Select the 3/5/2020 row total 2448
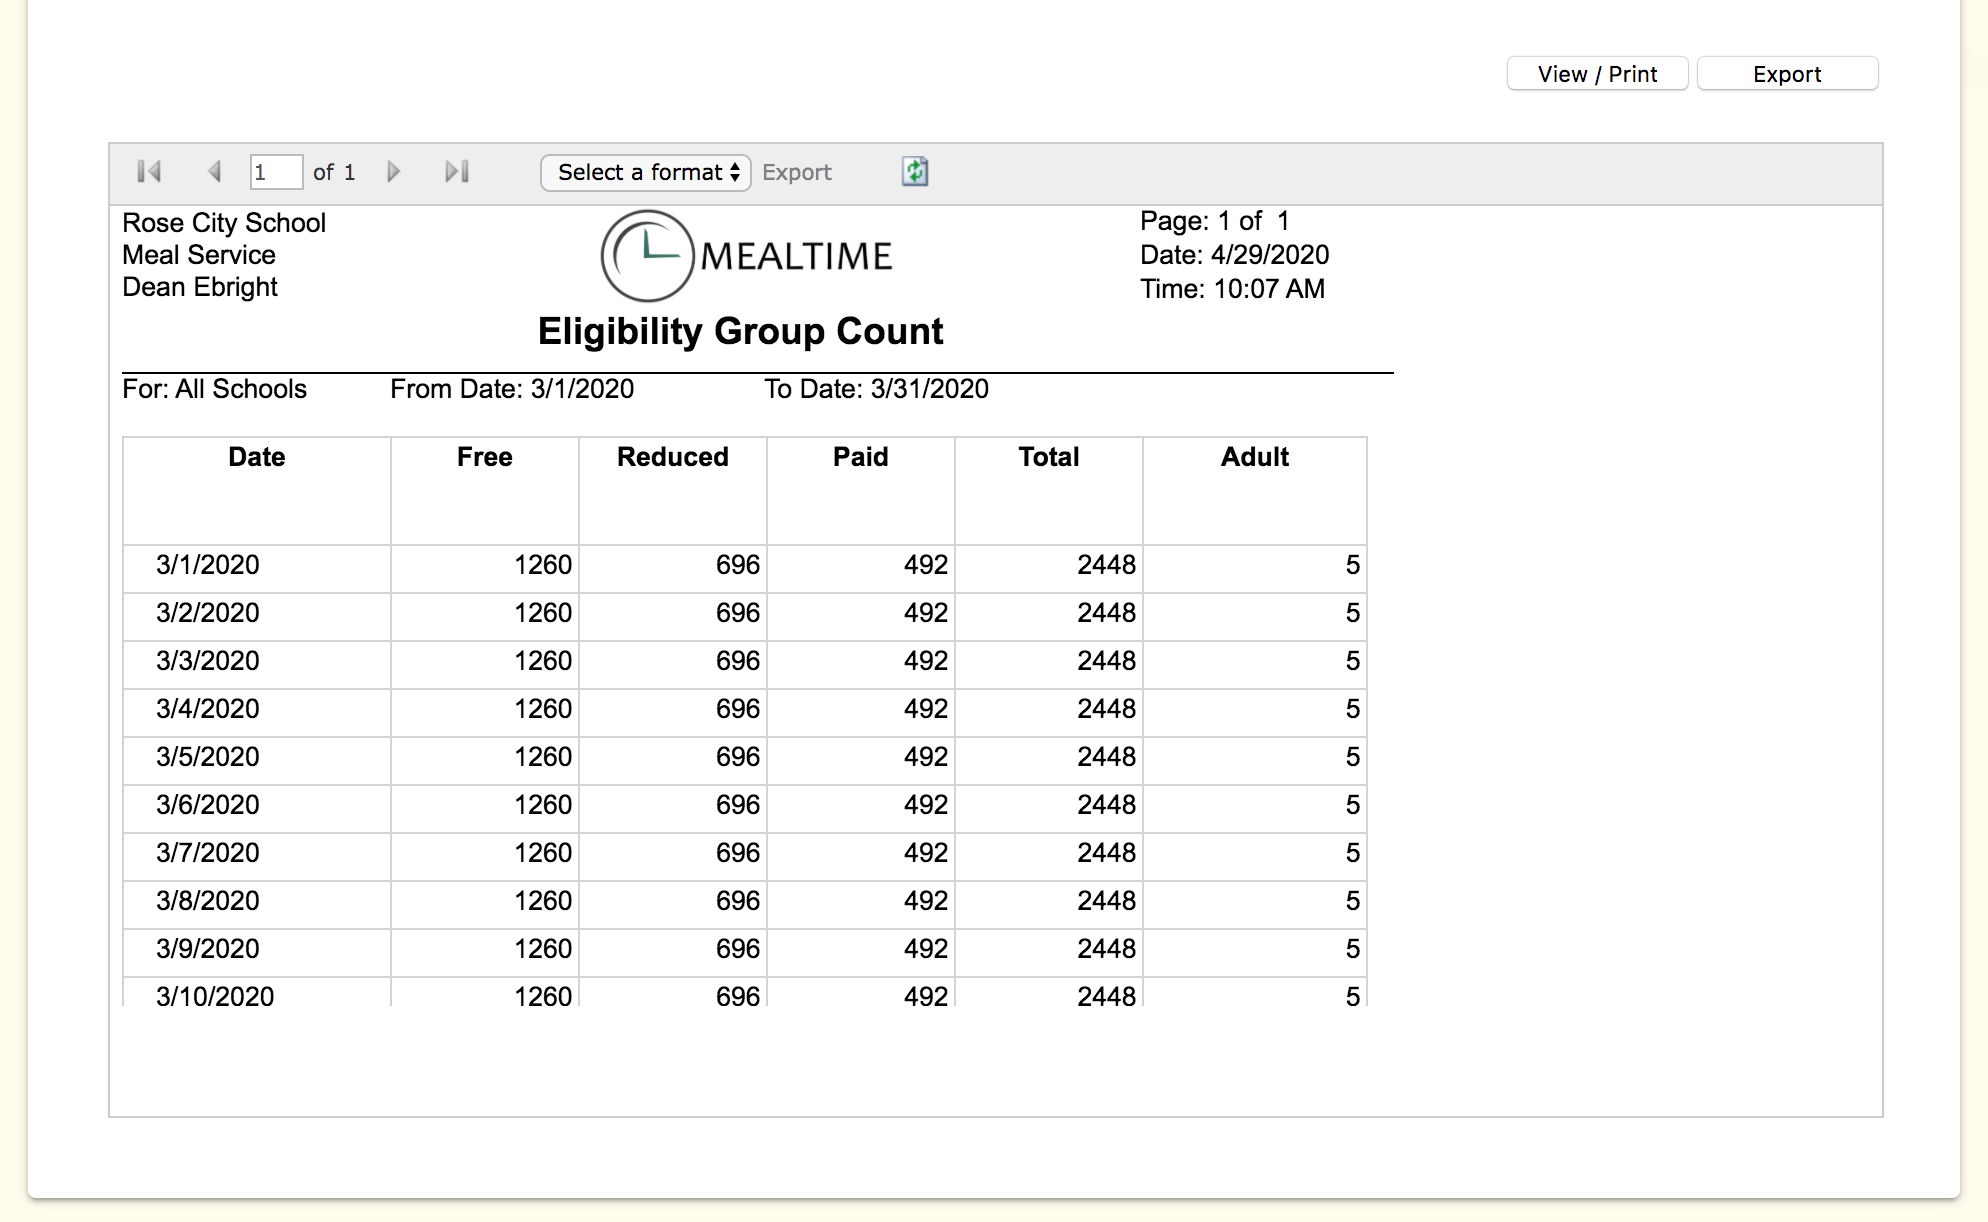 1106,757
